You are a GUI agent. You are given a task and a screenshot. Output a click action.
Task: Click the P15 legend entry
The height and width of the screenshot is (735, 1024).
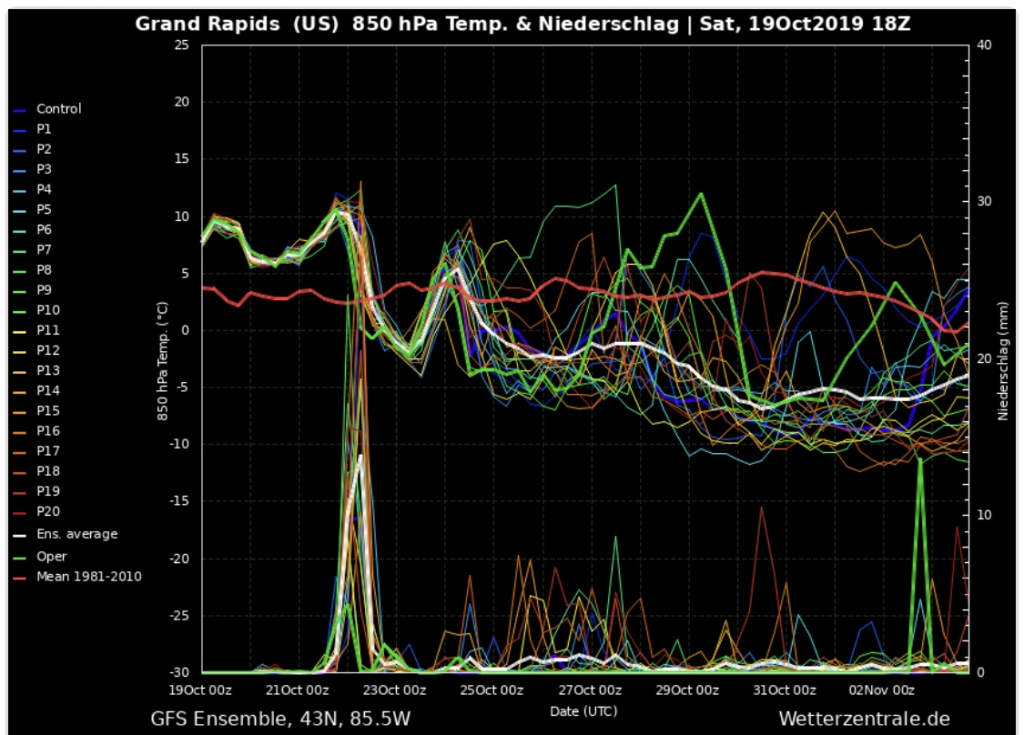[x=48, y=410]
